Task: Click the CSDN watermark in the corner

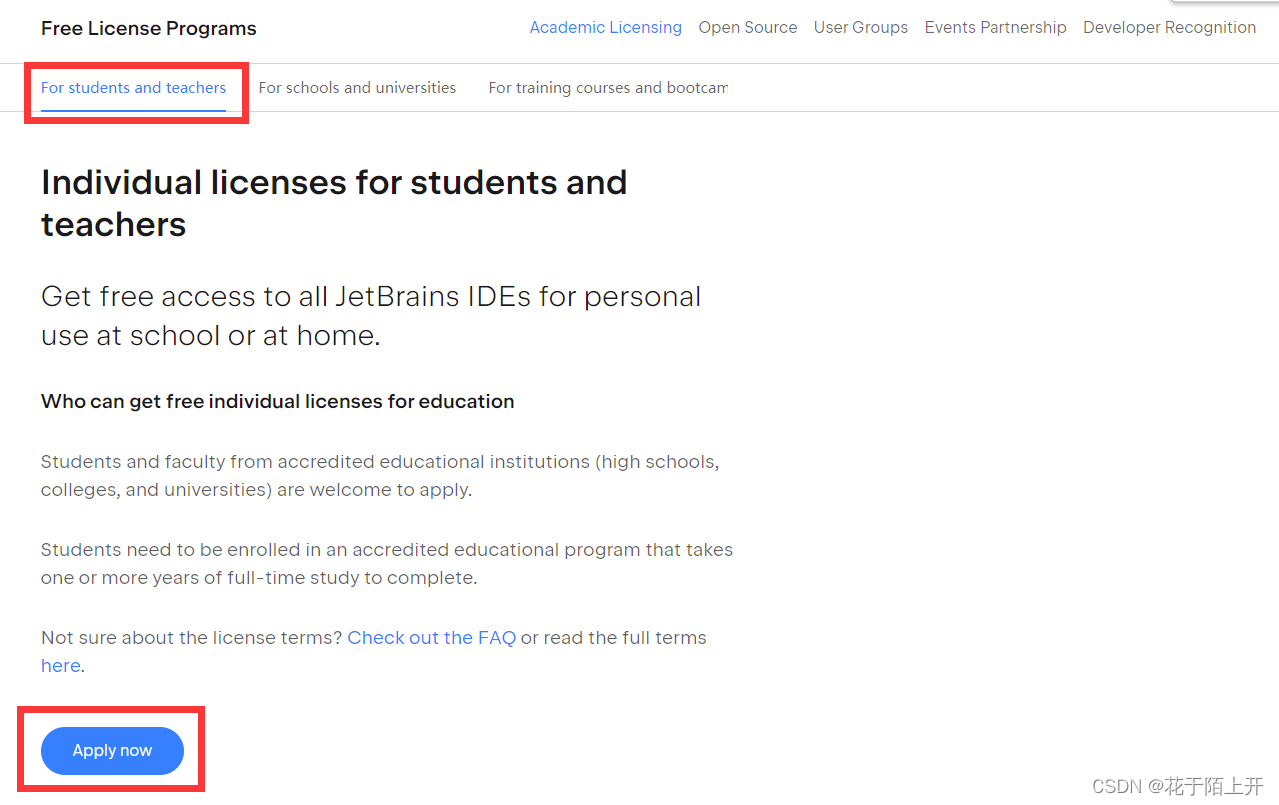Action: (1177, 786)
